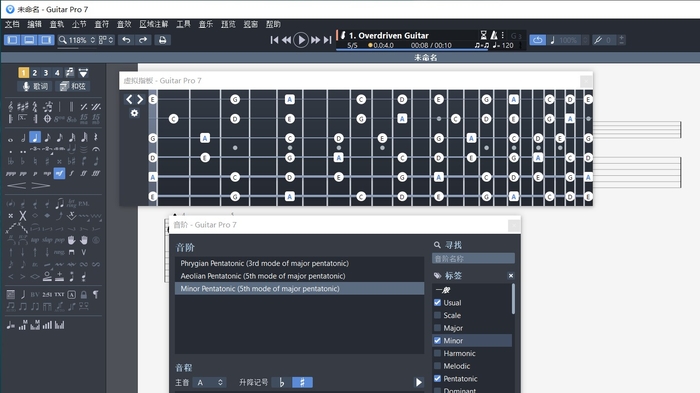Select the quarter note duration icon
The height and width of the screenshot is (393, 700).
[35, 138]
